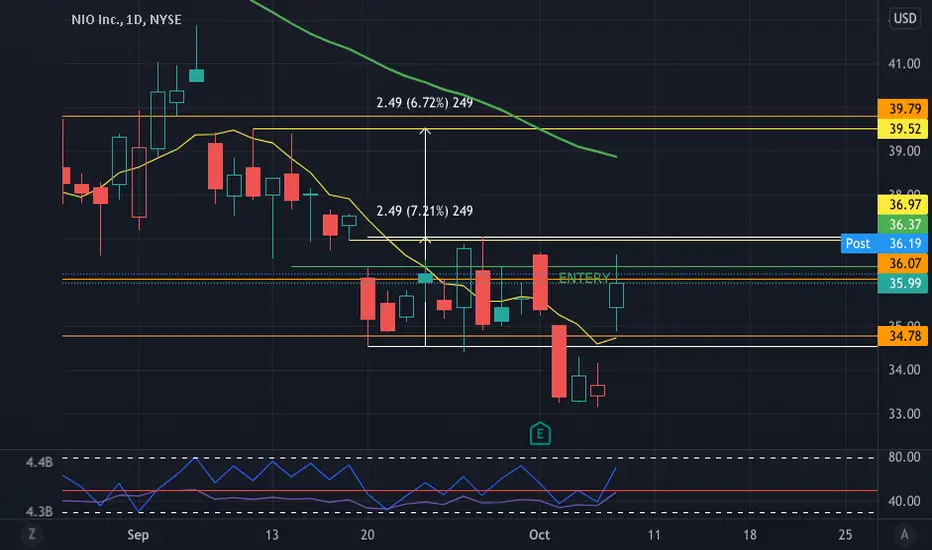This screenshot has height=550, width=932.
Task: Select the 36.97 yellow price label
Action: point(903,205)
